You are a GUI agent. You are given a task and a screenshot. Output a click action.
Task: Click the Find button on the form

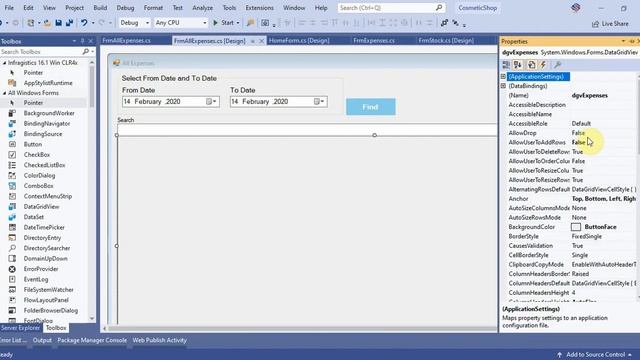point(371,107)
